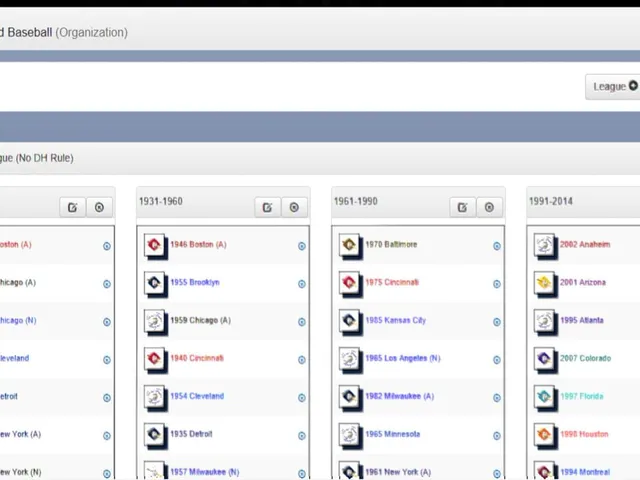Click the 1946 Boston (A) team logo

pos(154,245)
